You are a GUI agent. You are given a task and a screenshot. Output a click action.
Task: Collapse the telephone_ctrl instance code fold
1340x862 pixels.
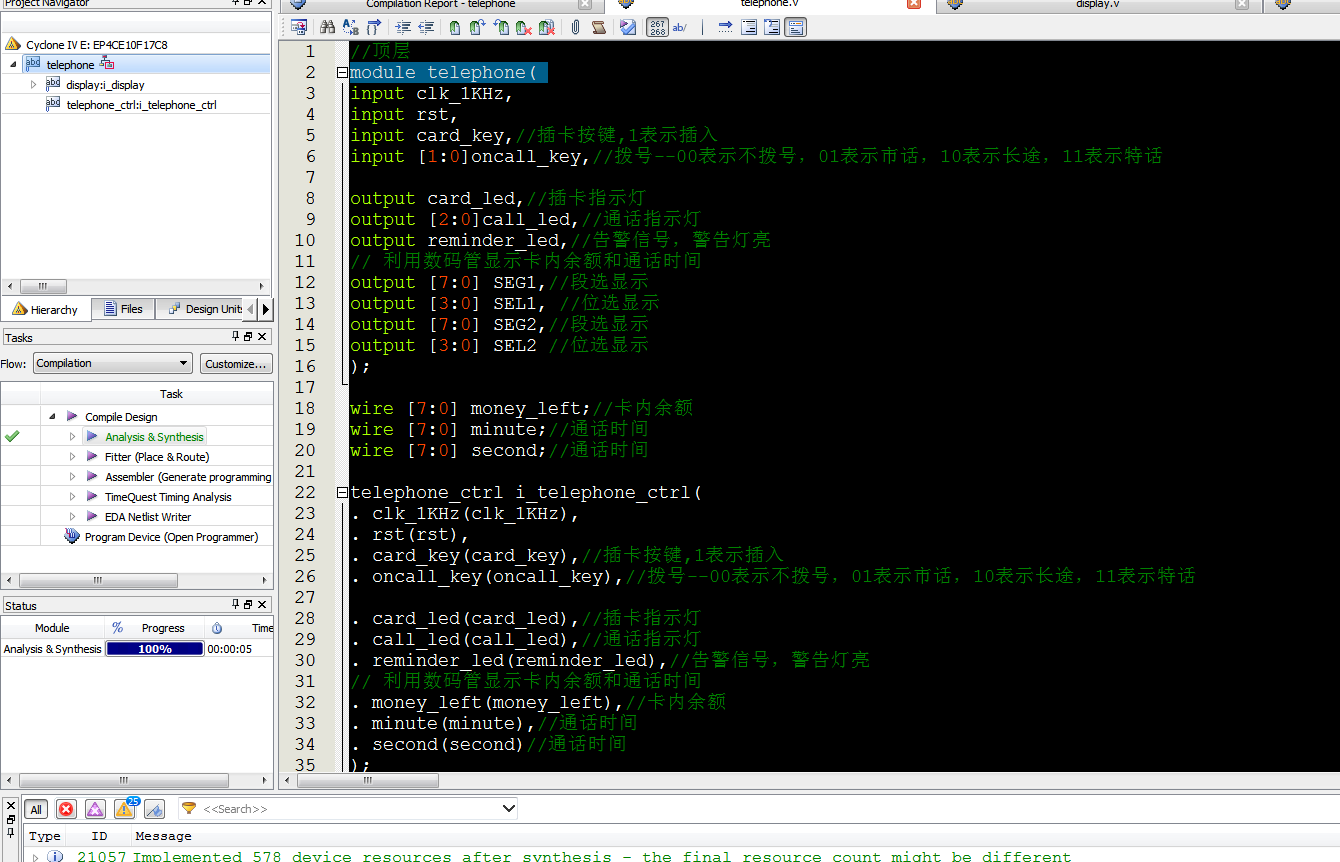(342, 492)
